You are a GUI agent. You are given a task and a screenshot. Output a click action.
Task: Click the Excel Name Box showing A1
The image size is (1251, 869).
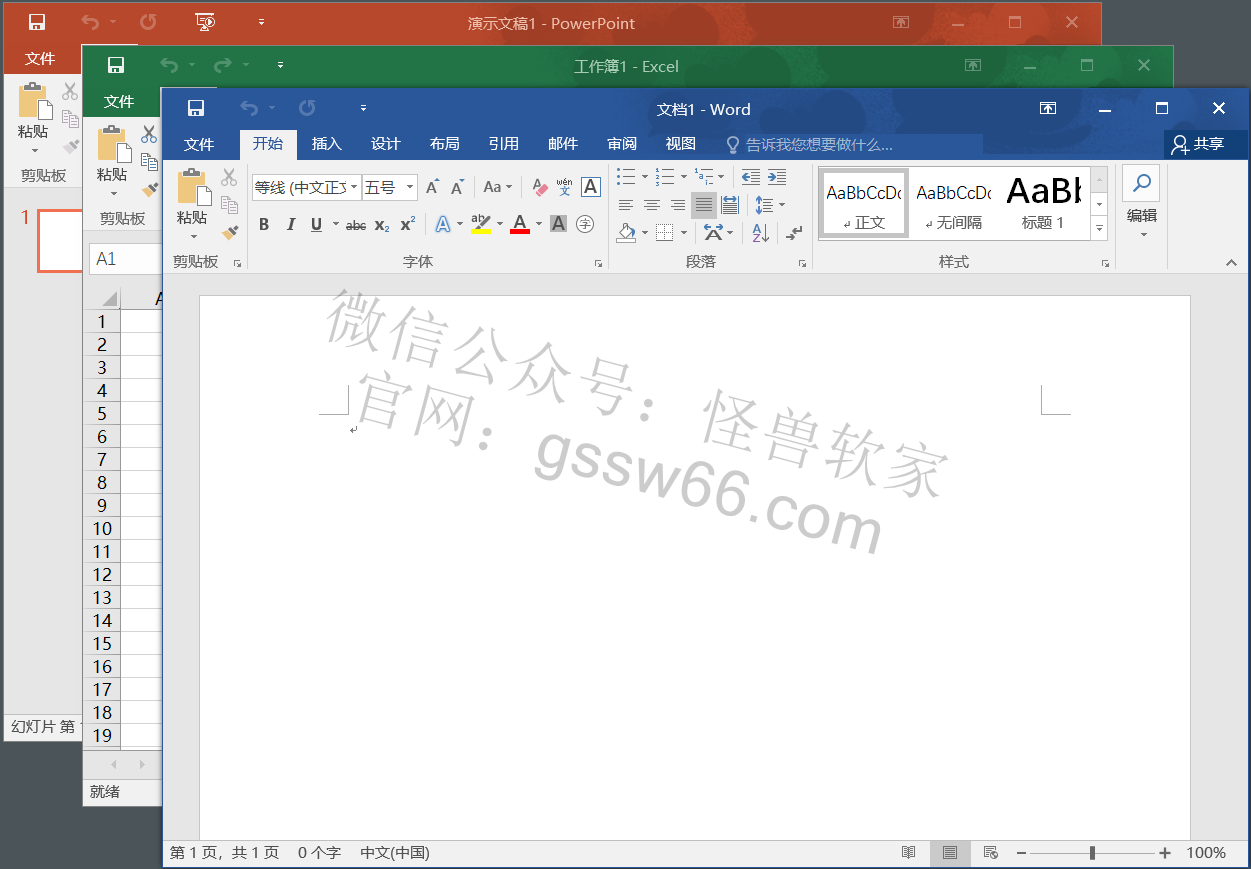(x=125, y=259)
